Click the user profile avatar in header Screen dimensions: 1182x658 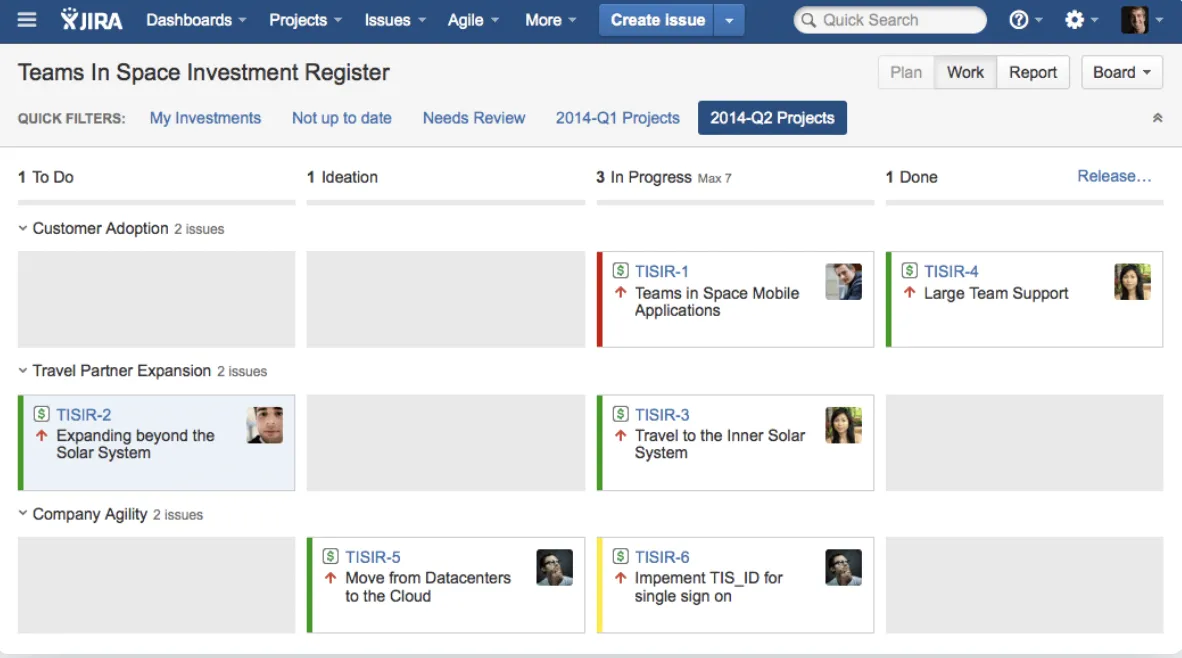(1135, 20)
